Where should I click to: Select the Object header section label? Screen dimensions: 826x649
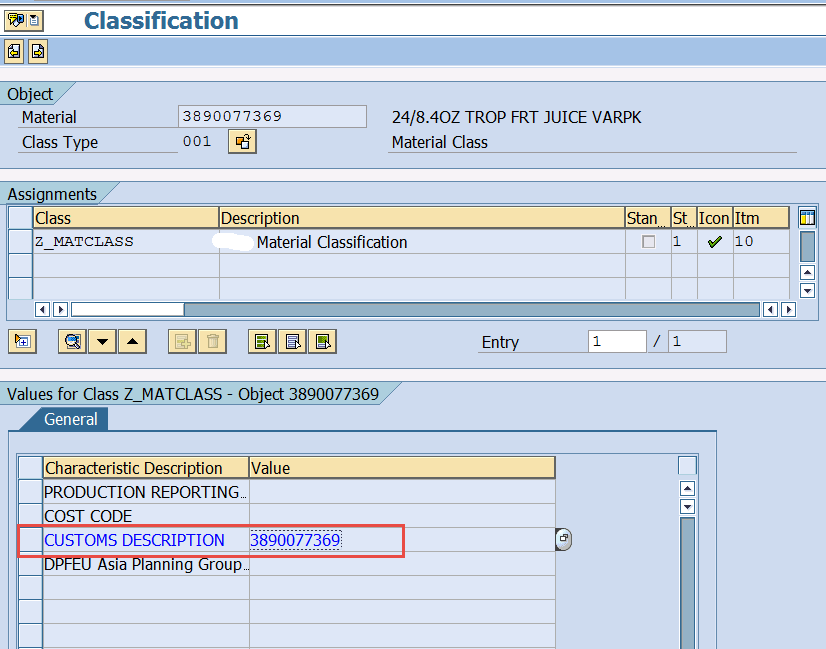click(x=30, y=93)
